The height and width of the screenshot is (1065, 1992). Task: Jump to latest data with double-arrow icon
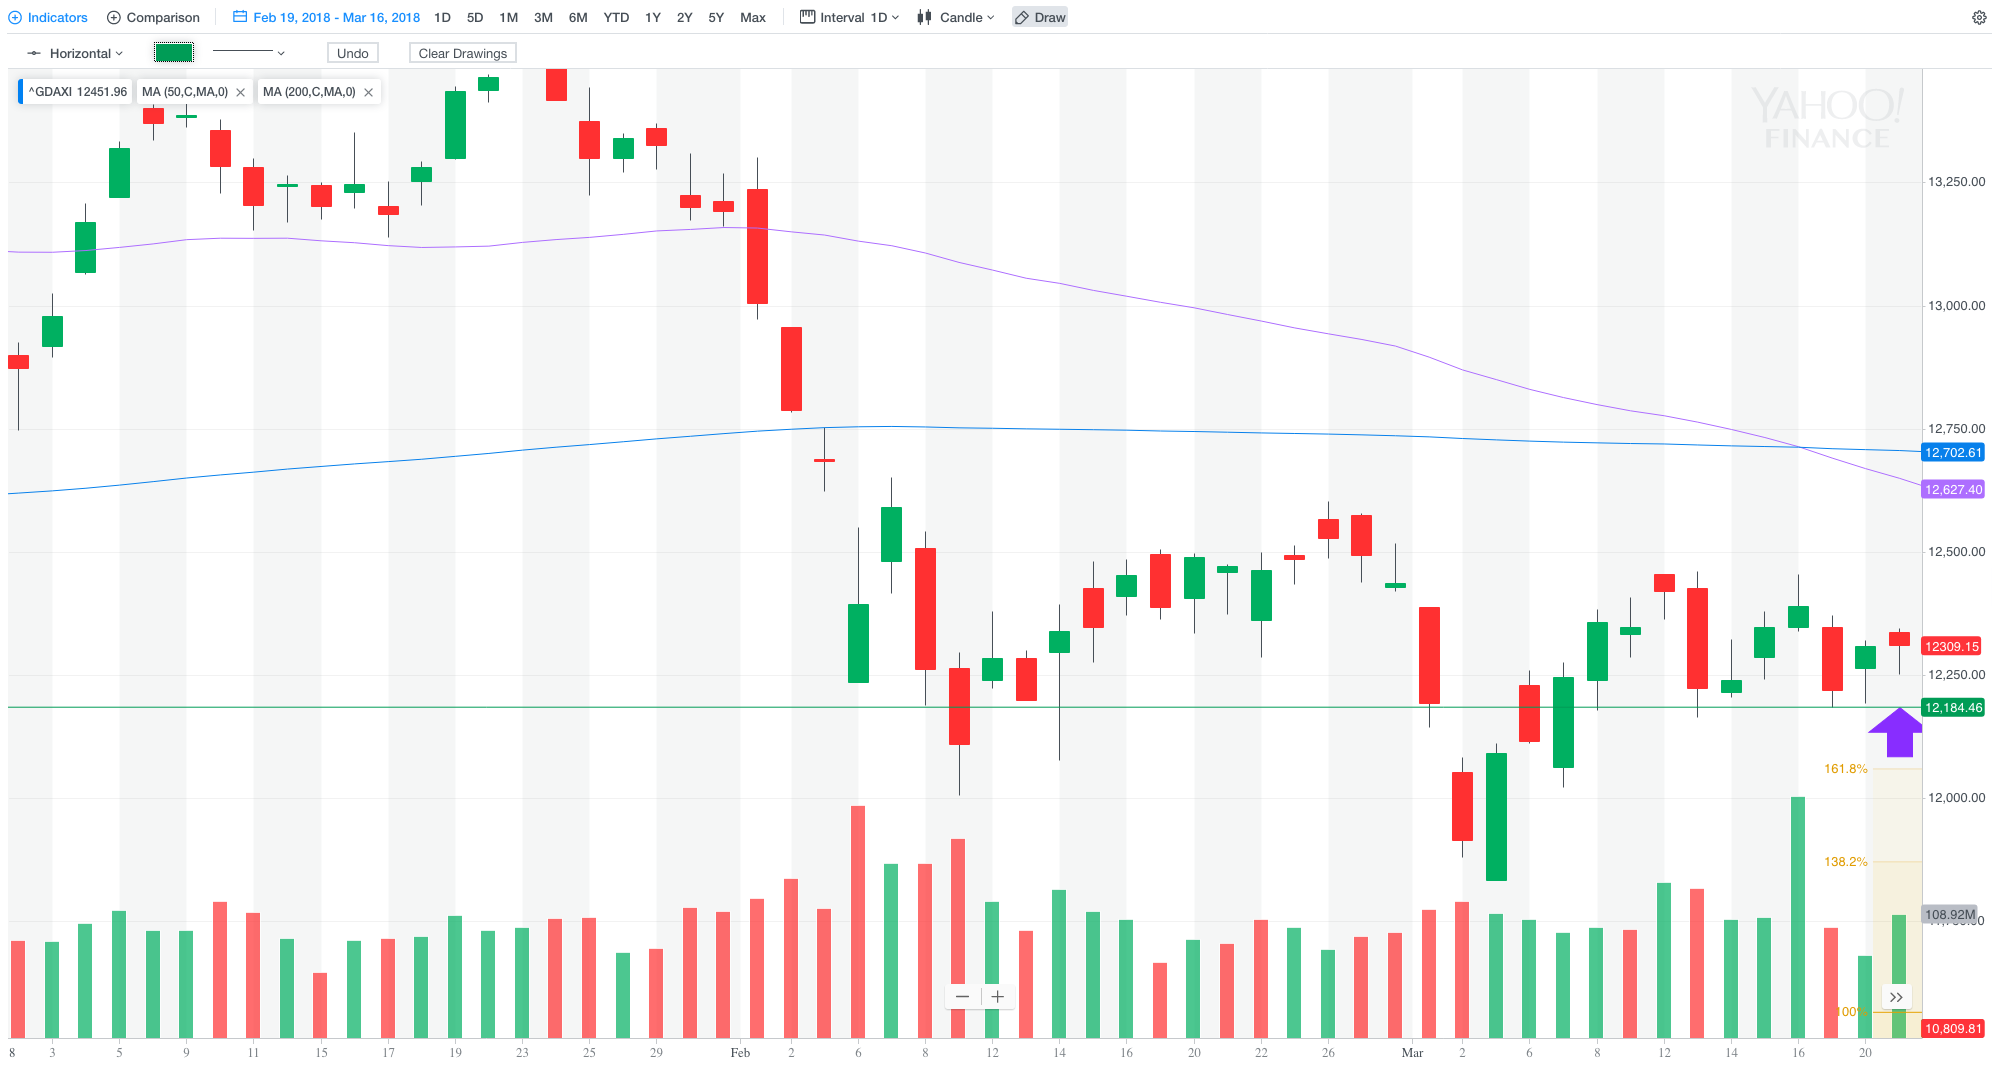tap(1896, 997)
